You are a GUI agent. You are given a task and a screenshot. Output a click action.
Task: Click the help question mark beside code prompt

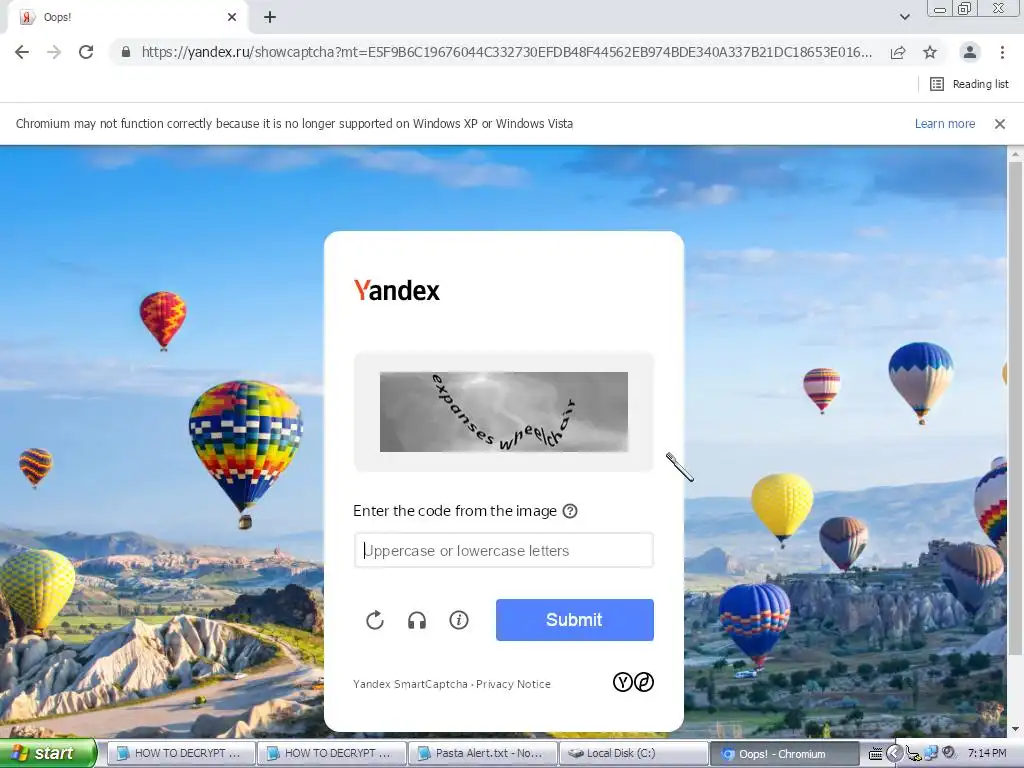coord(570,511)
